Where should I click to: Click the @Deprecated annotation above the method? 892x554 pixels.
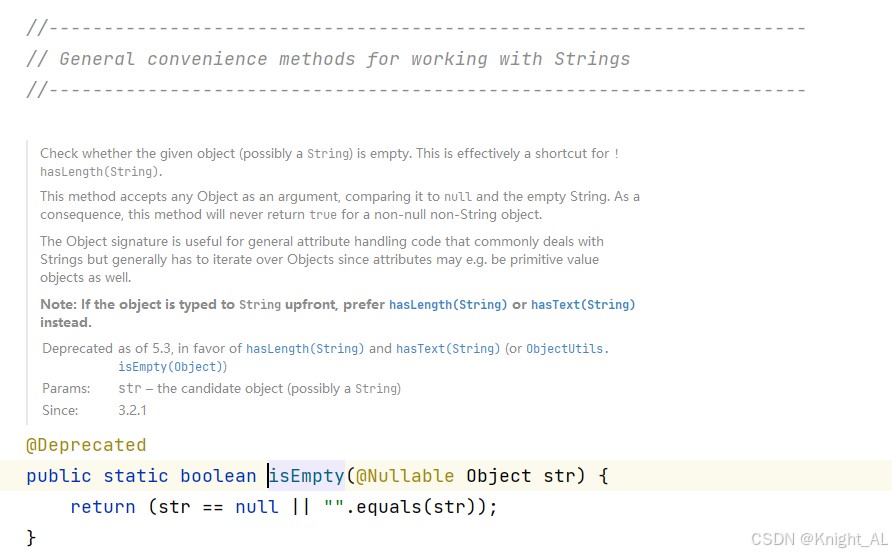pyautogui.click(x=86, y=445)
